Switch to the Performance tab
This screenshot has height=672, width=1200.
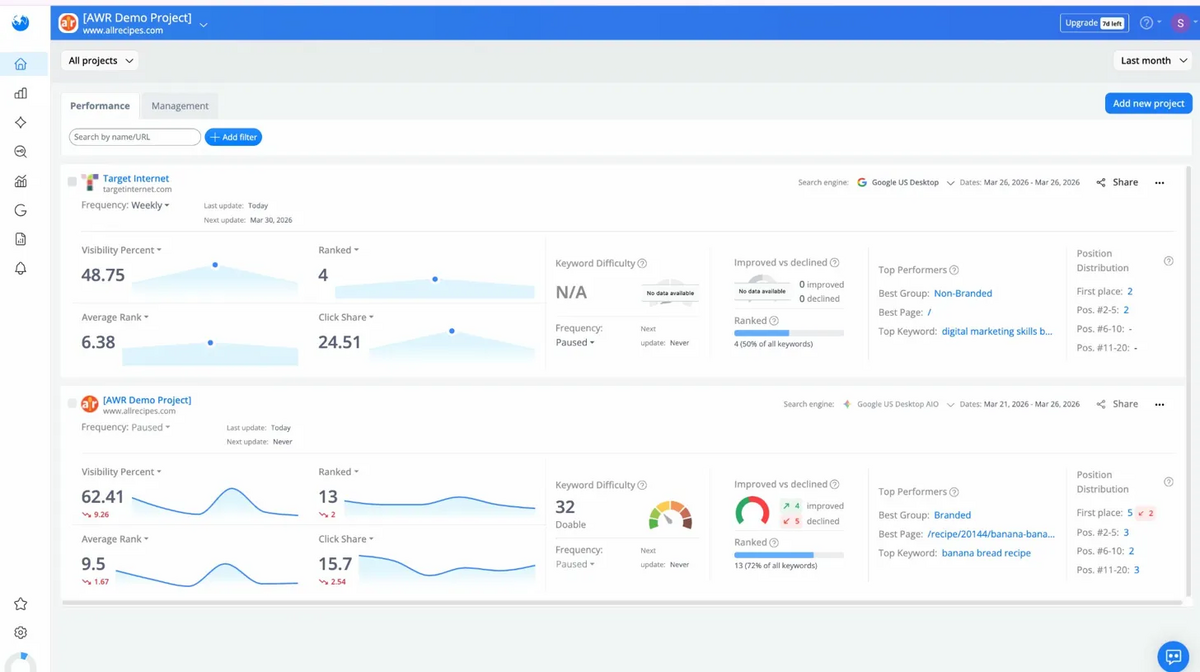[100, 105]
